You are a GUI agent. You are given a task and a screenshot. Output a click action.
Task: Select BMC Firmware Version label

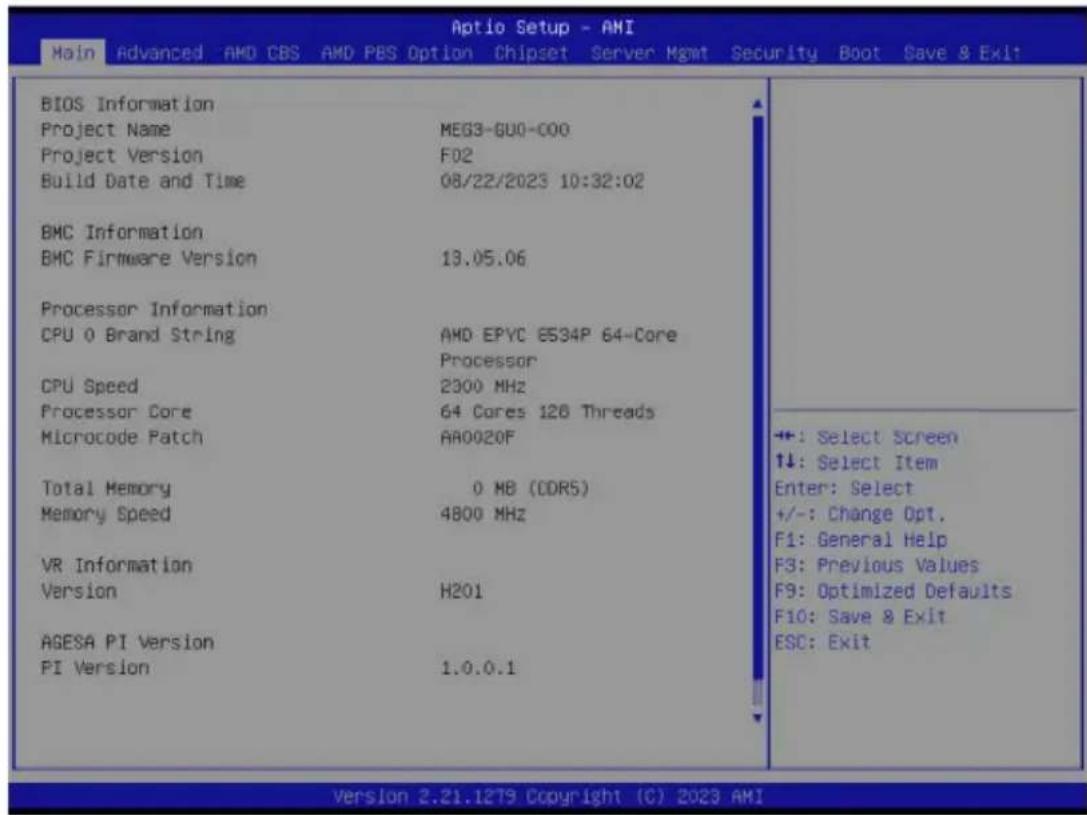[x=148, y=258]
